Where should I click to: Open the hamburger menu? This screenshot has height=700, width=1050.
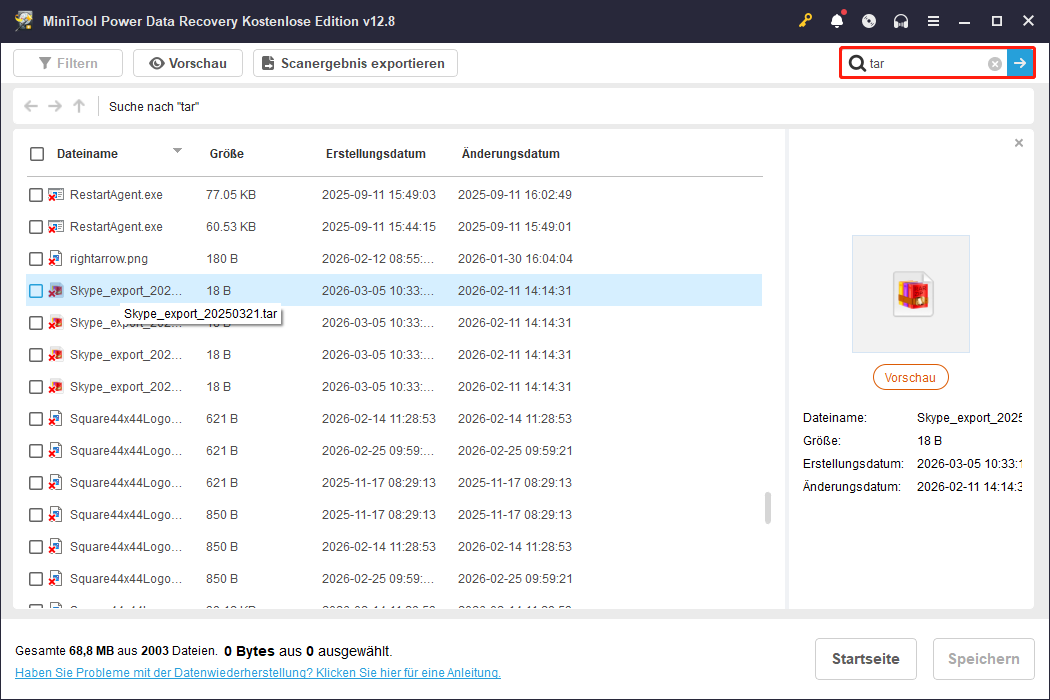pos(933,20)
